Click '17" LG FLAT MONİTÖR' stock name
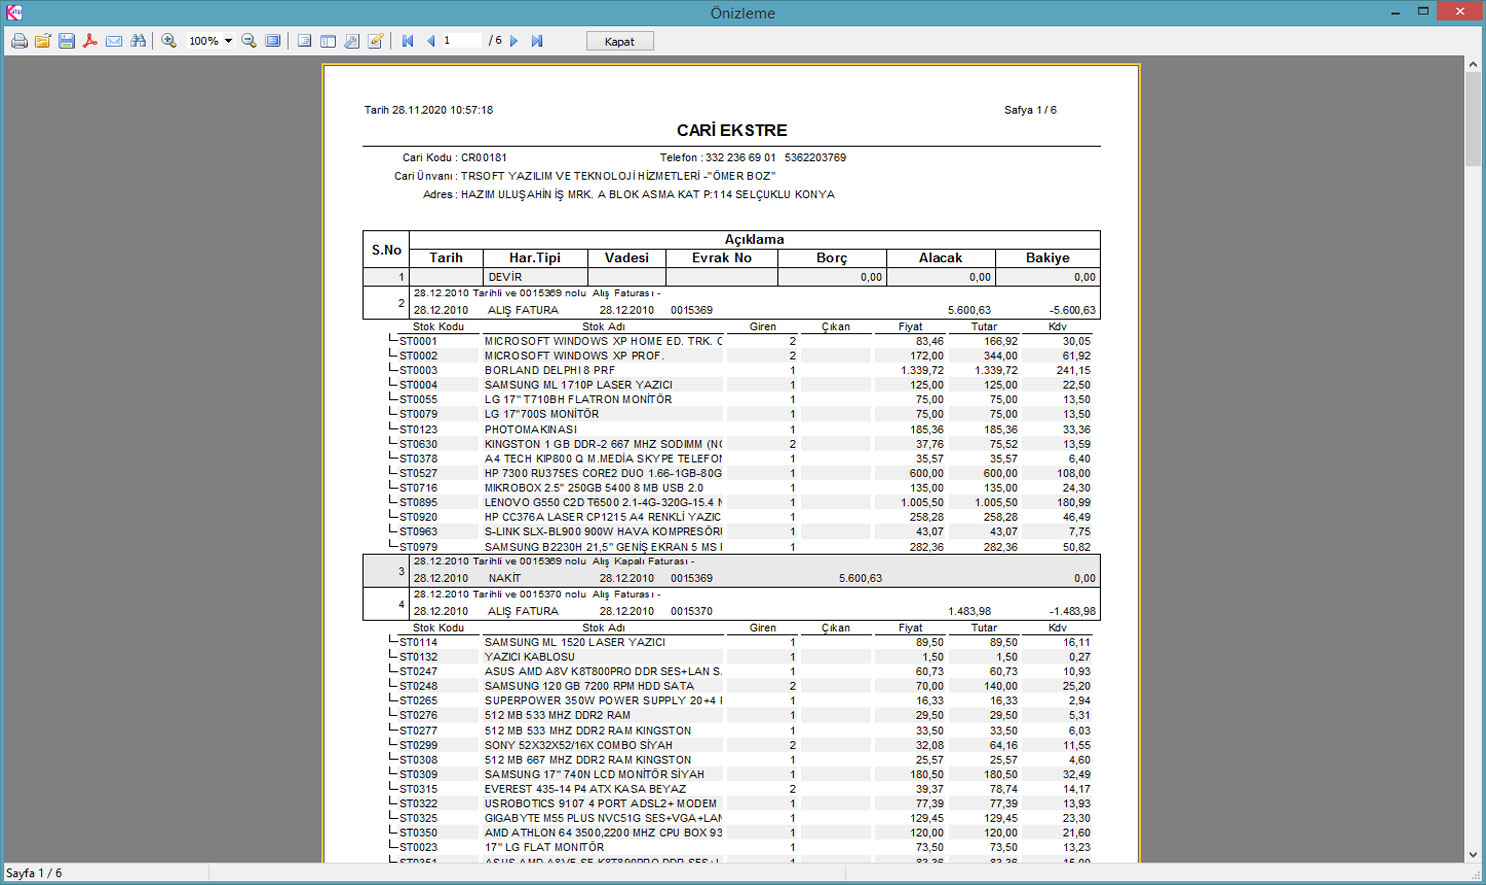The width and height of the screenshot is (1486, 885). pos(544,847)
